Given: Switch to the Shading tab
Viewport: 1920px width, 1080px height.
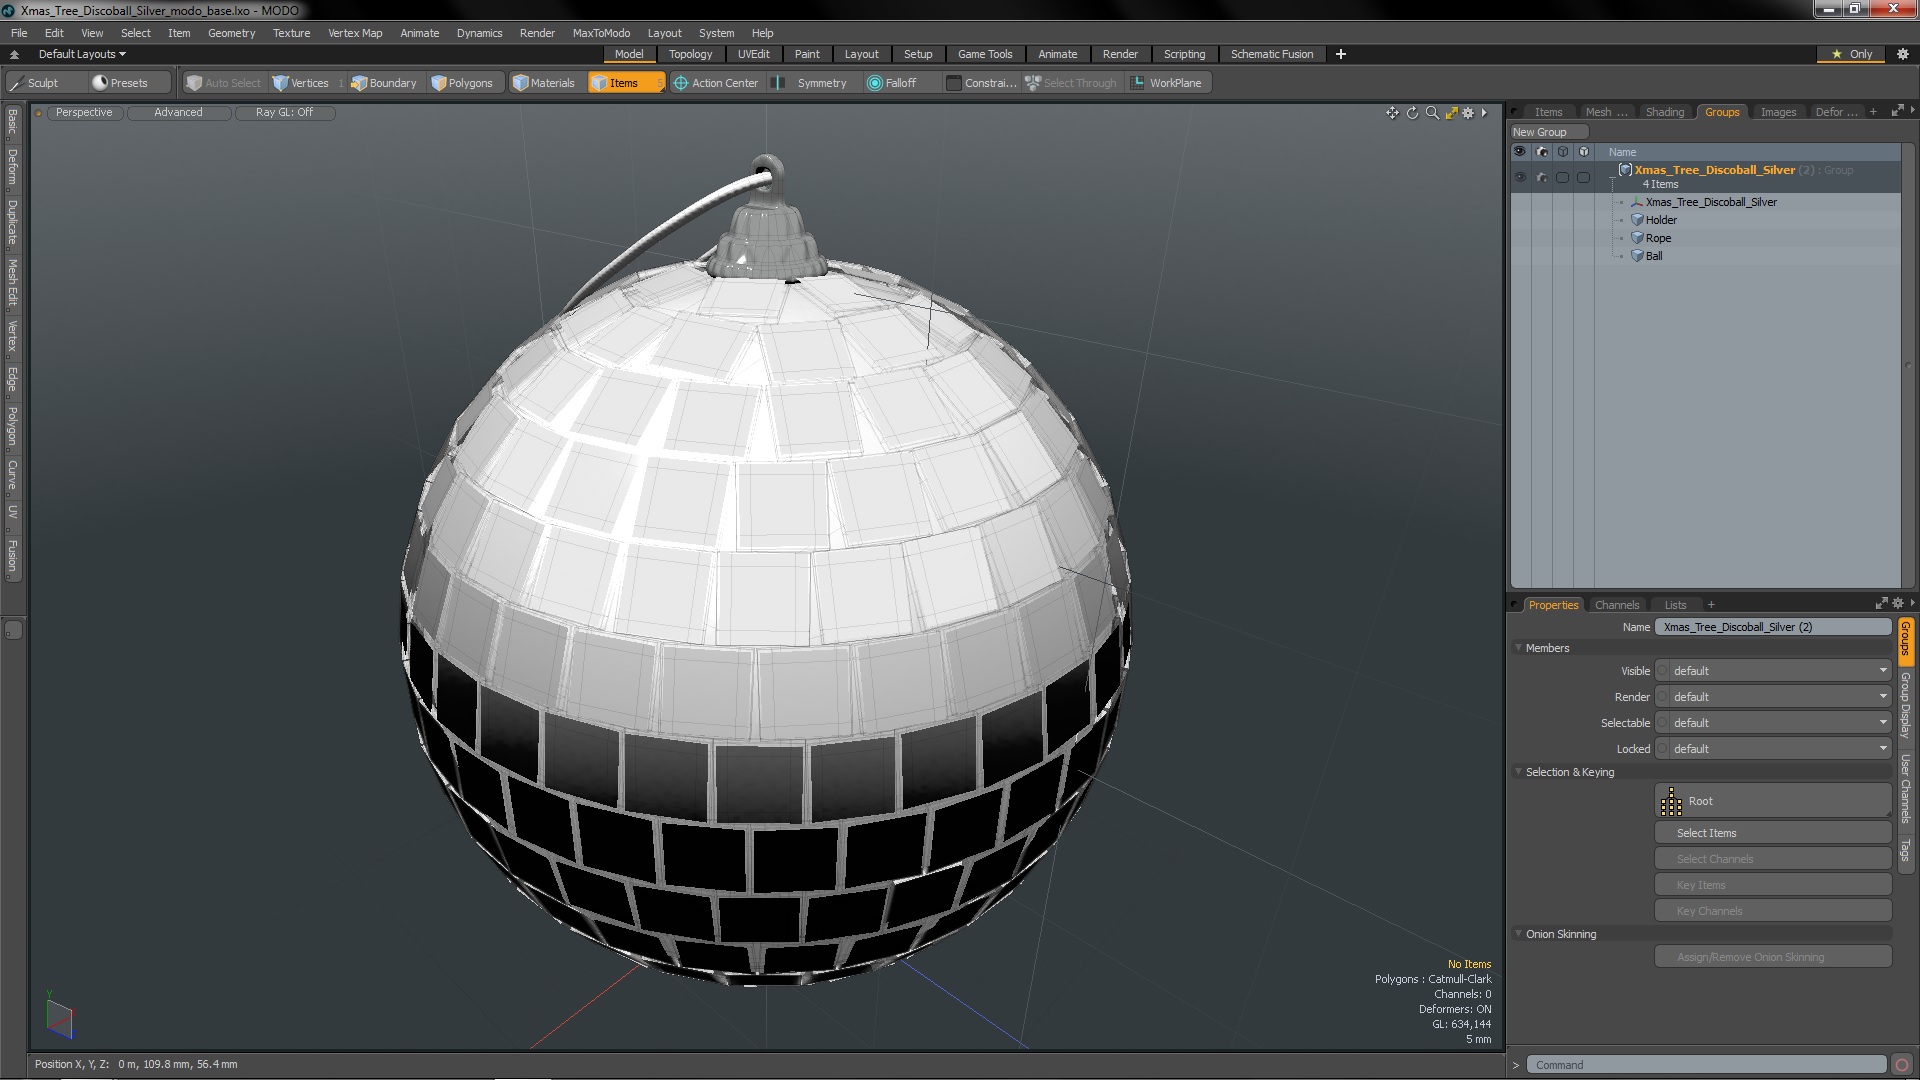Looking at the screenshot, I should pos(1664,112).
